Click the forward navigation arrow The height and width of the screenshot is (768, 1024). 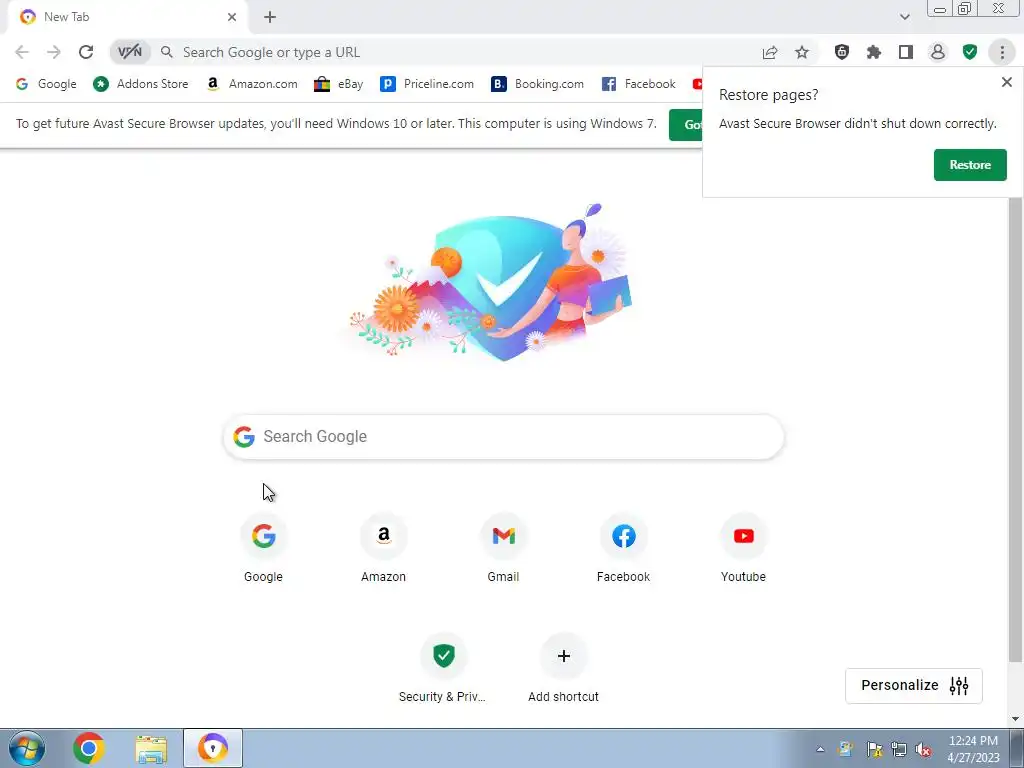54,52
